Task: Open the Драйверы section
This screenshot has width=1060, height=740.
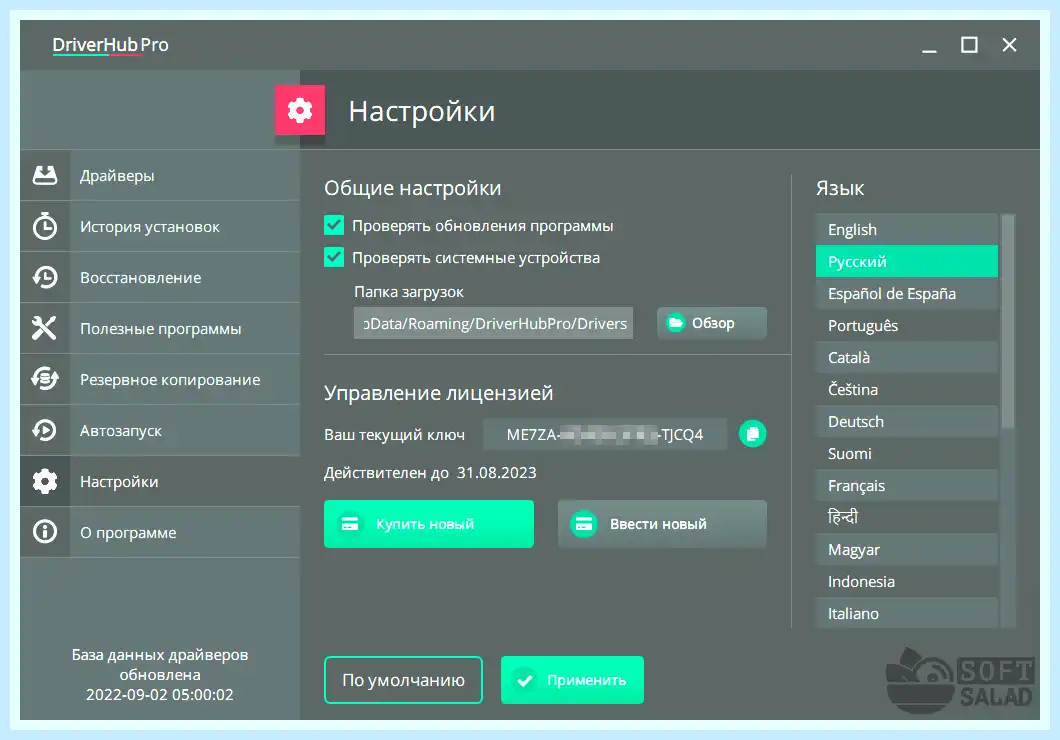Action: (x=160, y=175)
